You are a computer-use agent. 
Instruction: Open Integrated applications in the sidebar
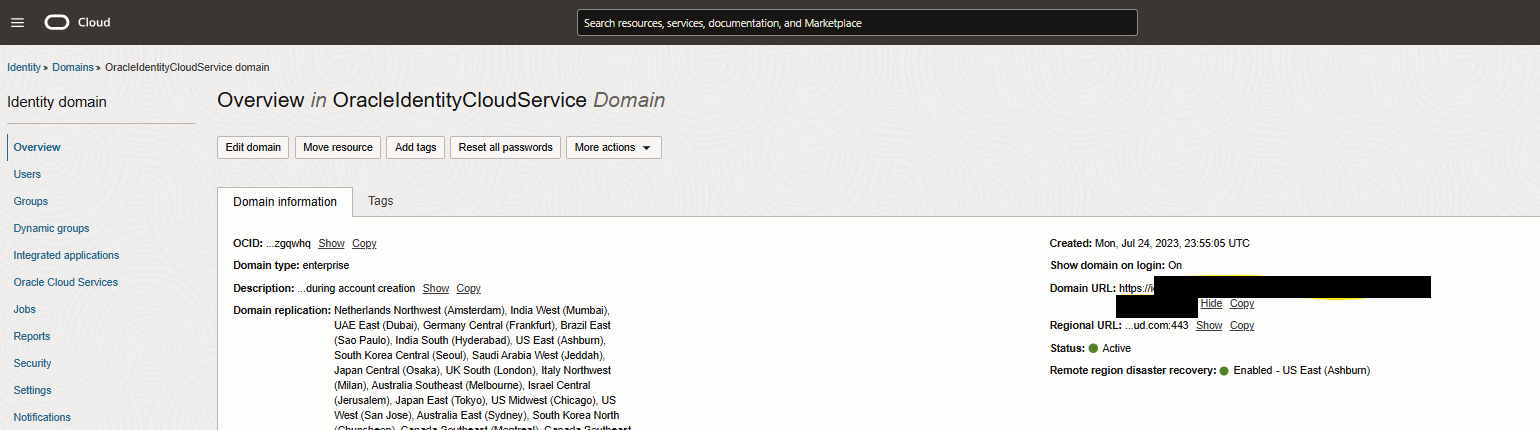(x=66, y=255)
